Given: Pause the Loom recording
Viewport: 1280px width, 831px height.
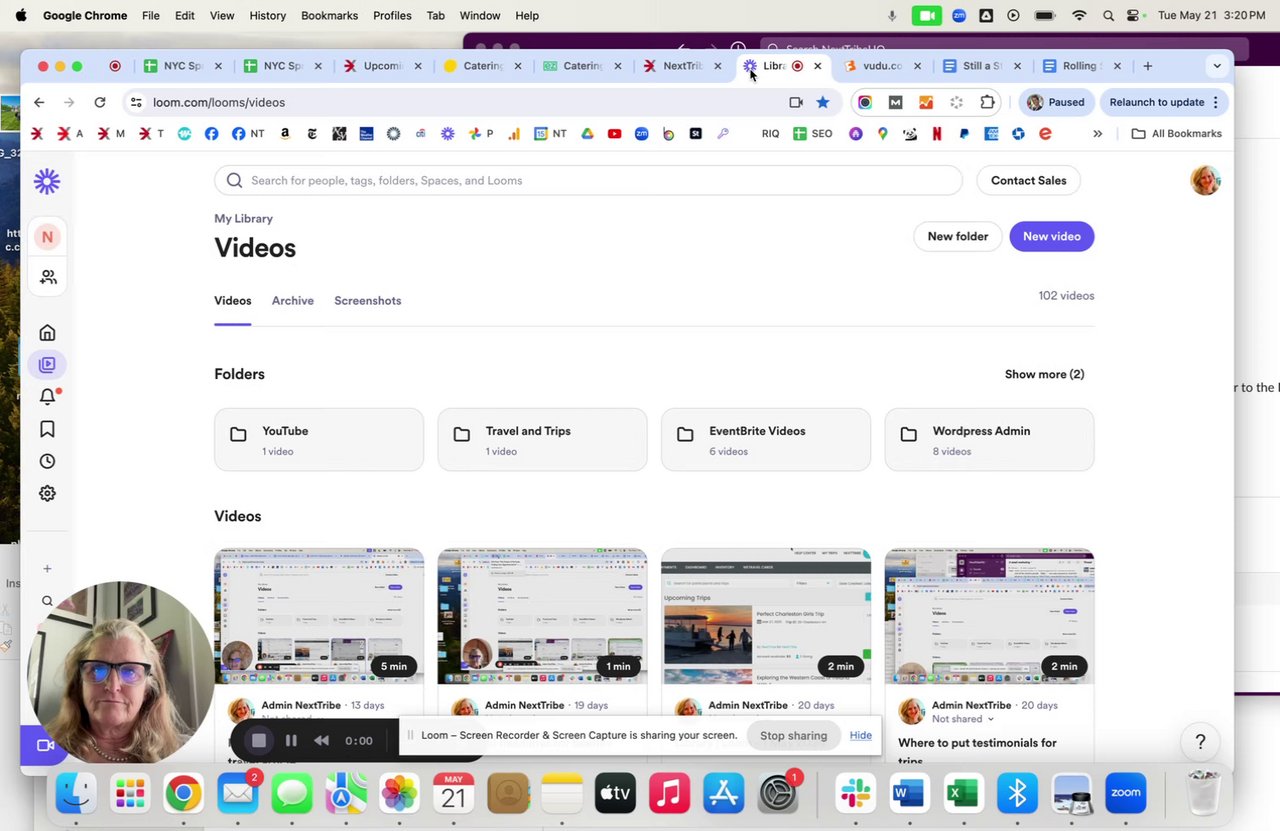Looking at the screenshot, I should point(291,740).
